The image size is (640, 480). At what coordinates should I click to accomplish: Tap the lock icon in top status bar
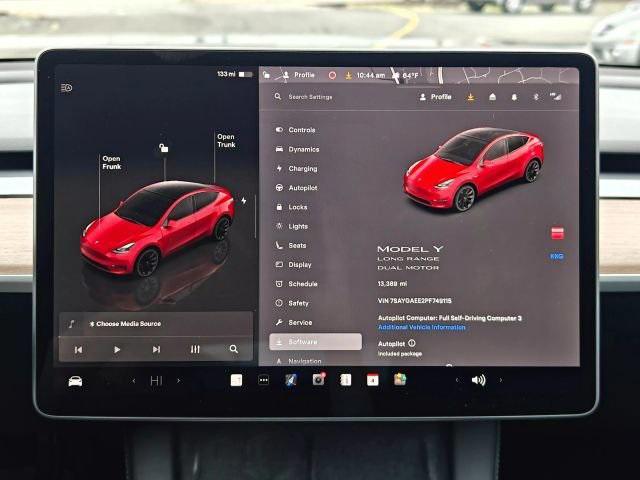(x=266, y=75)
